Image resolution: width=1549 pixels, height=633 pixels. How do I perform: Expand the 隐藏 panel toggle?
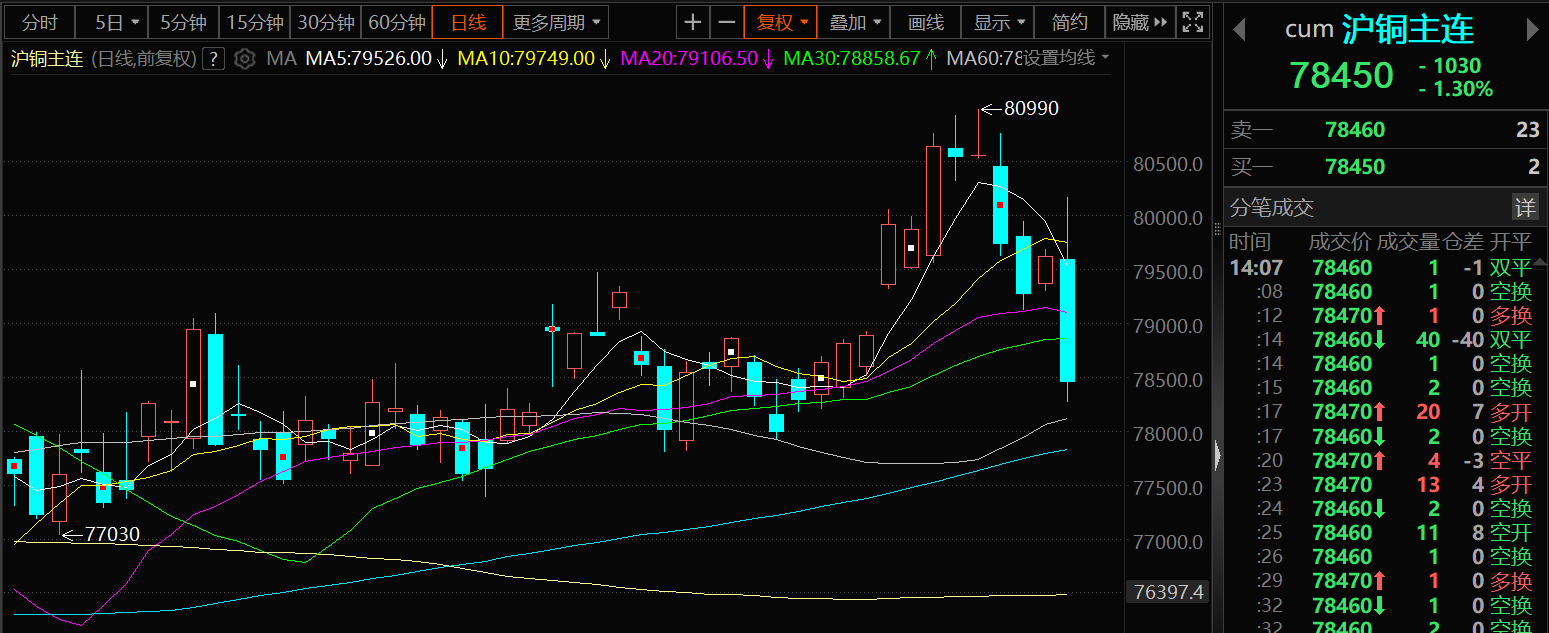click(1140, 22)
